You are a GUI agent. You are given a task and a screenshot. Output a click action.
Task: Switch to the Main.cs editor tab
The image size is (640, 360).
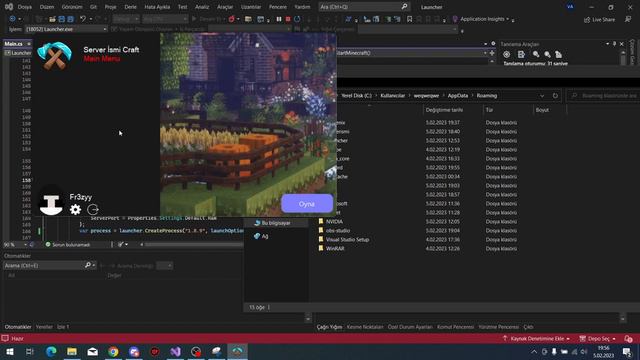tap(13, 44)
